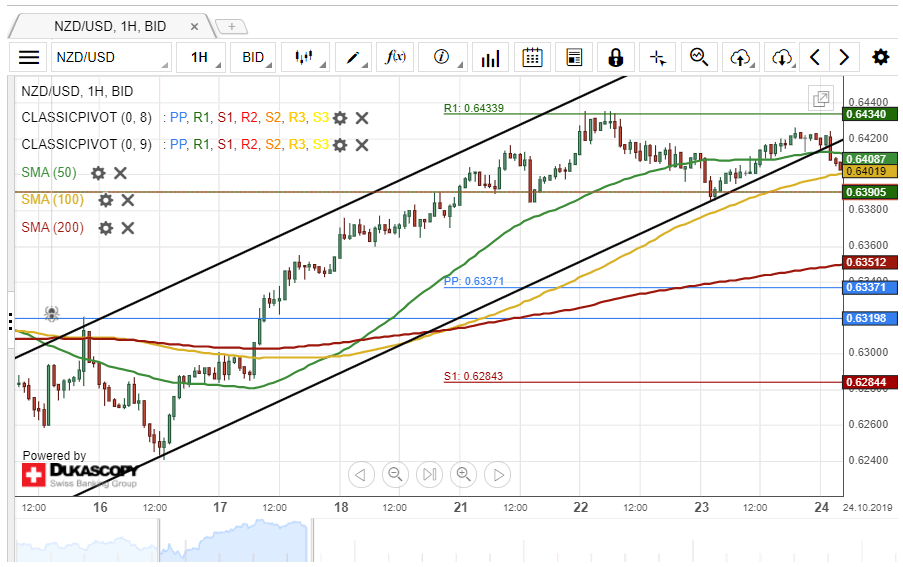
Task: Expand the 1H timeframe selector
Action: [x=200, y=58]
